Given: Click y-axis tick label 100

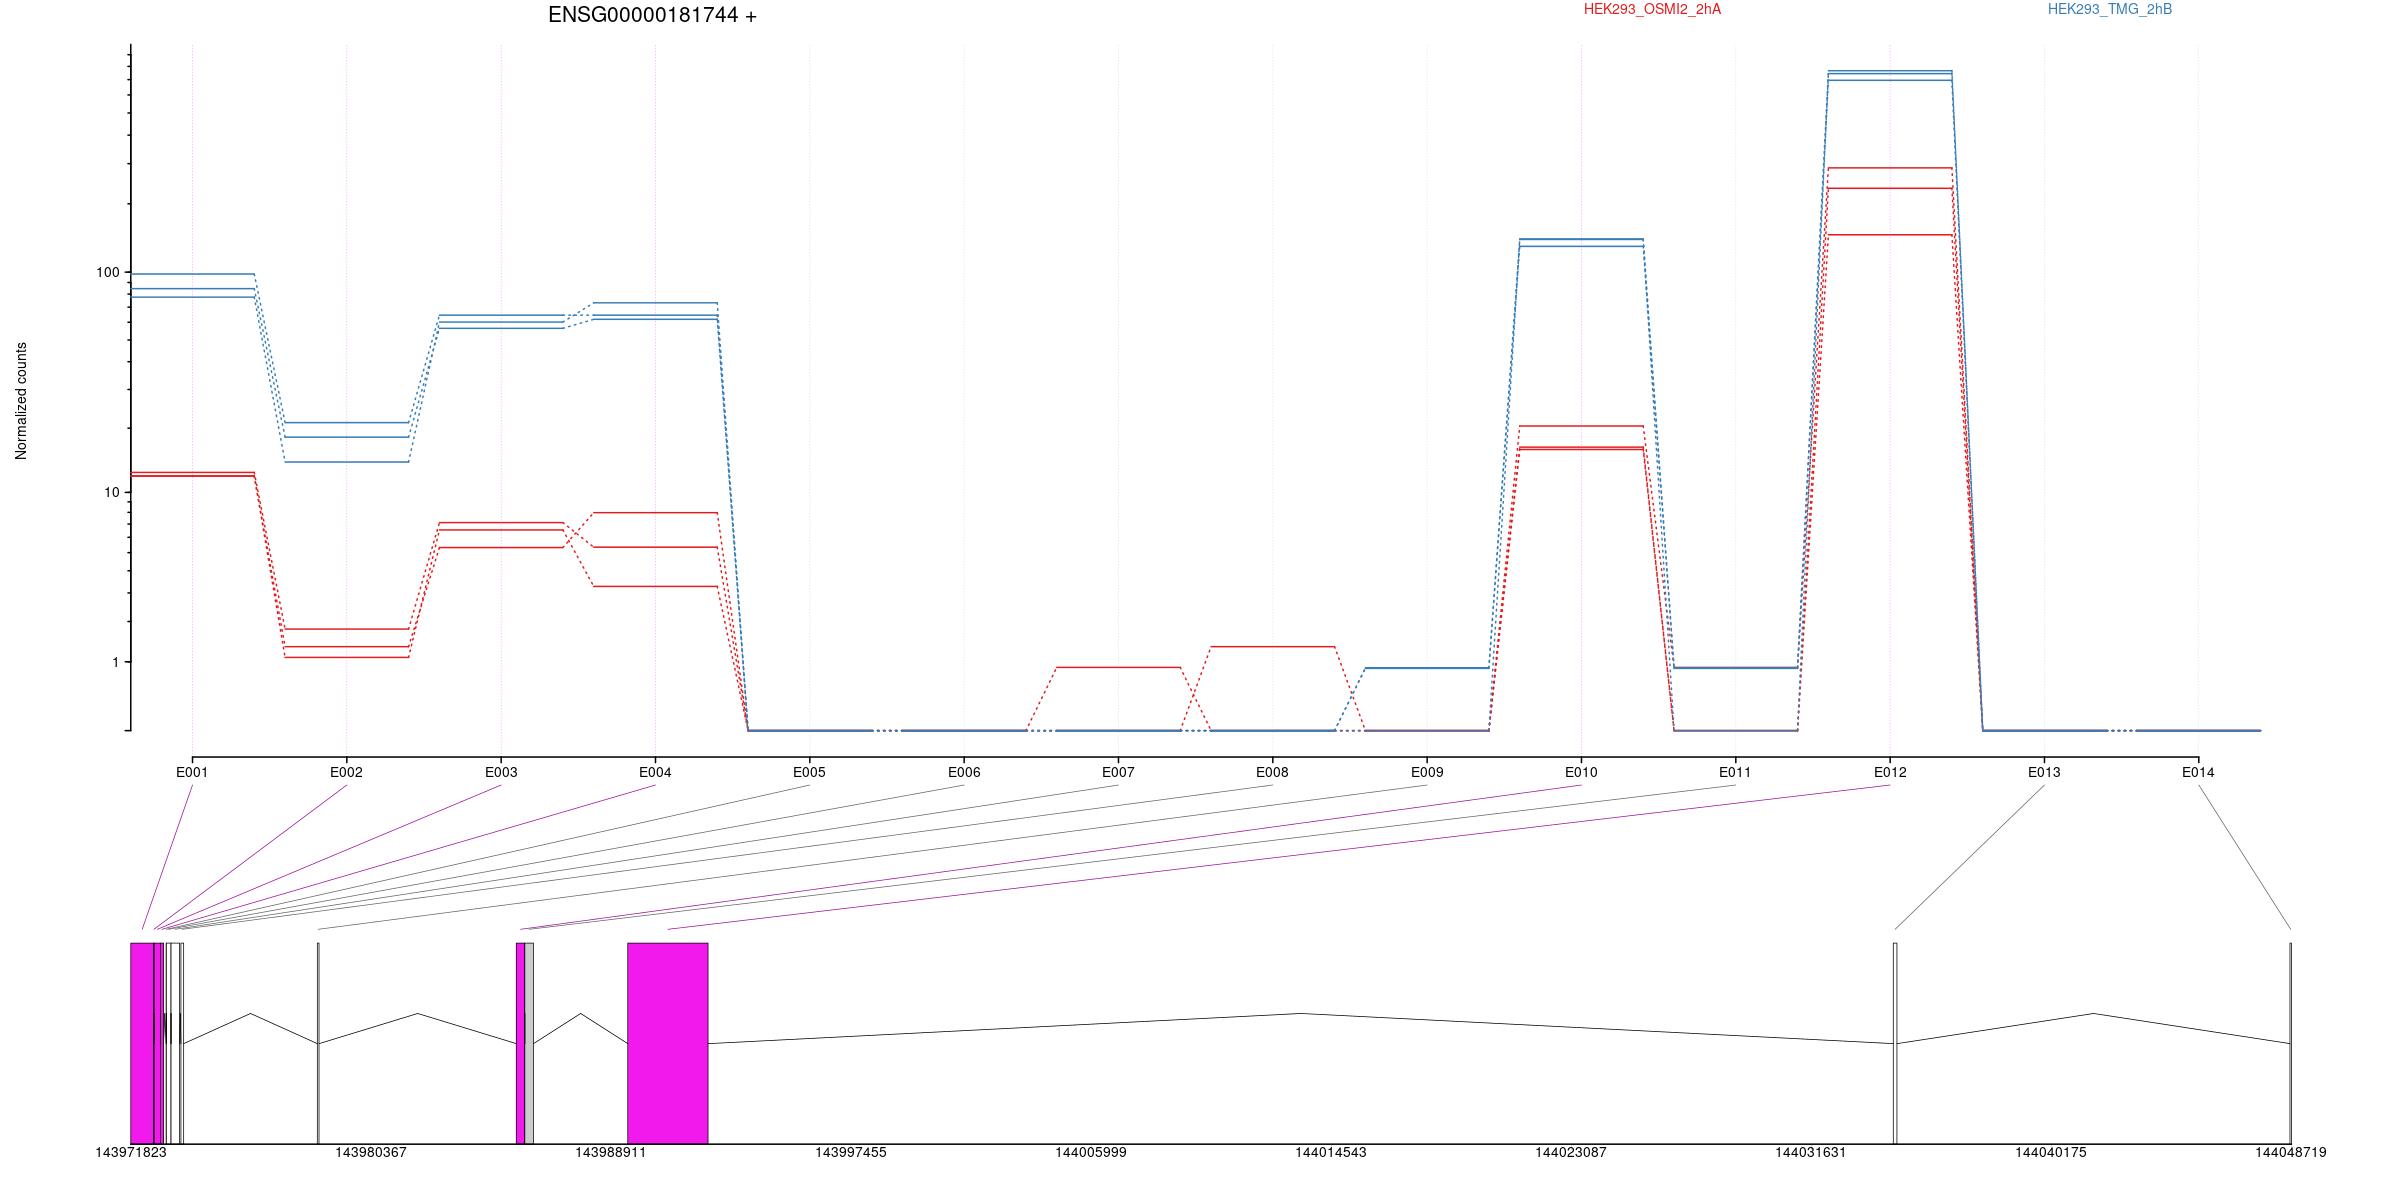Looking at the screenshot, I should (x=107, y=273).
